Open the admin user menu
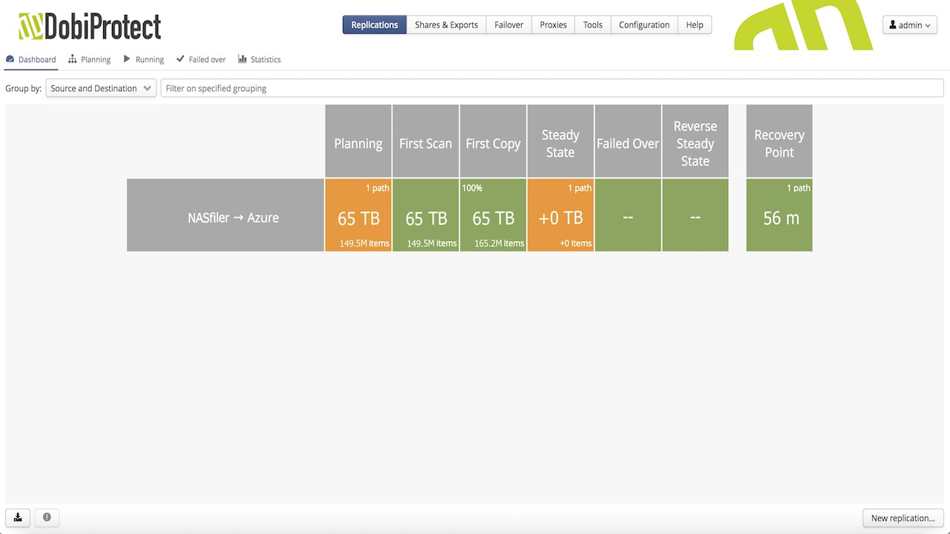The height and width of the screenshot is (534, 950). pos(909,25)
